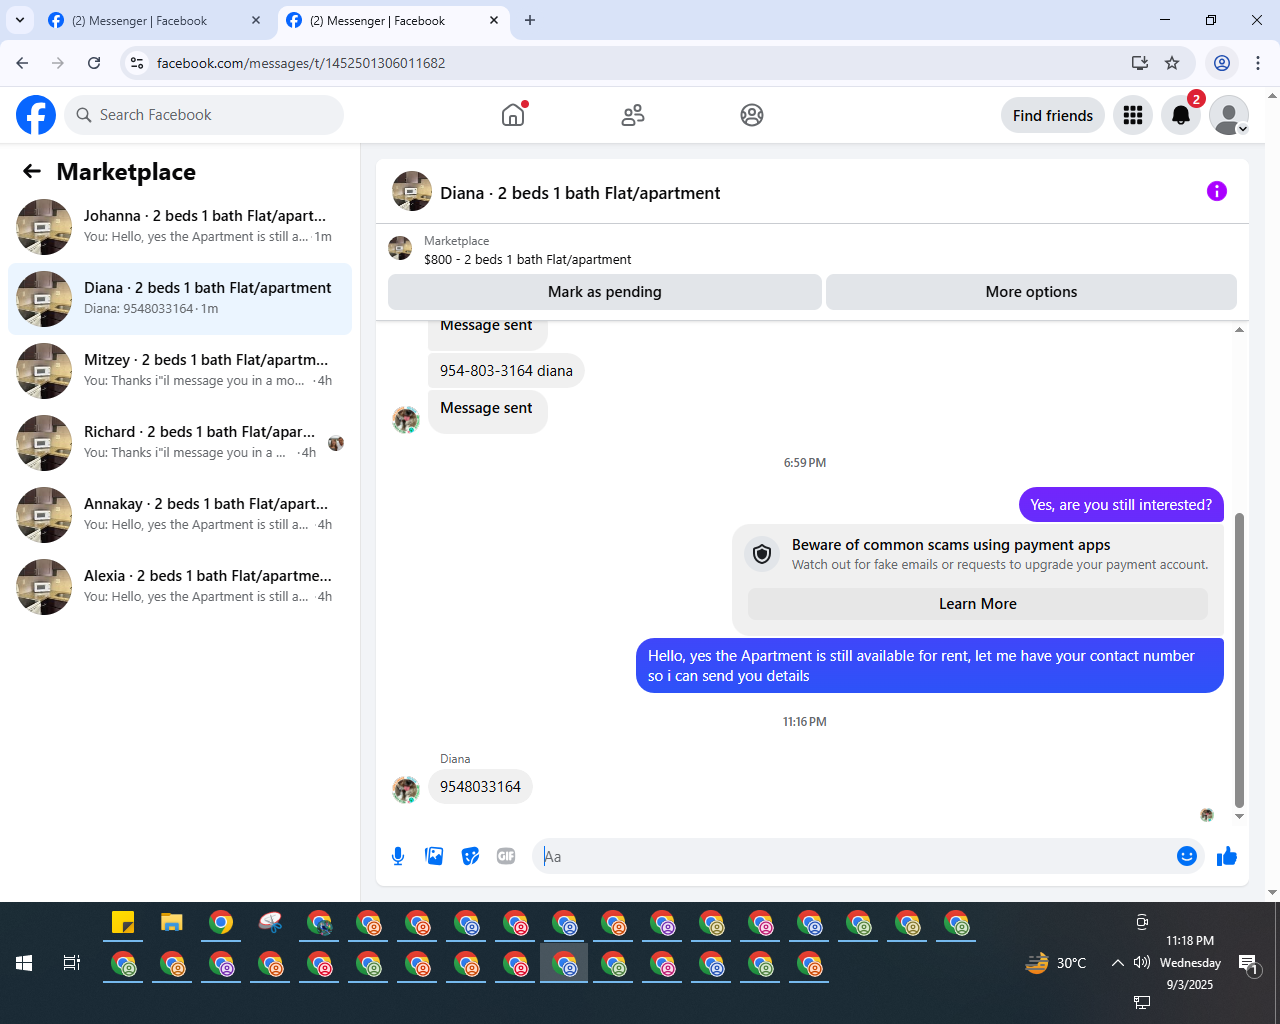Click the Marketplace back arrow

[x=32, y=171]
